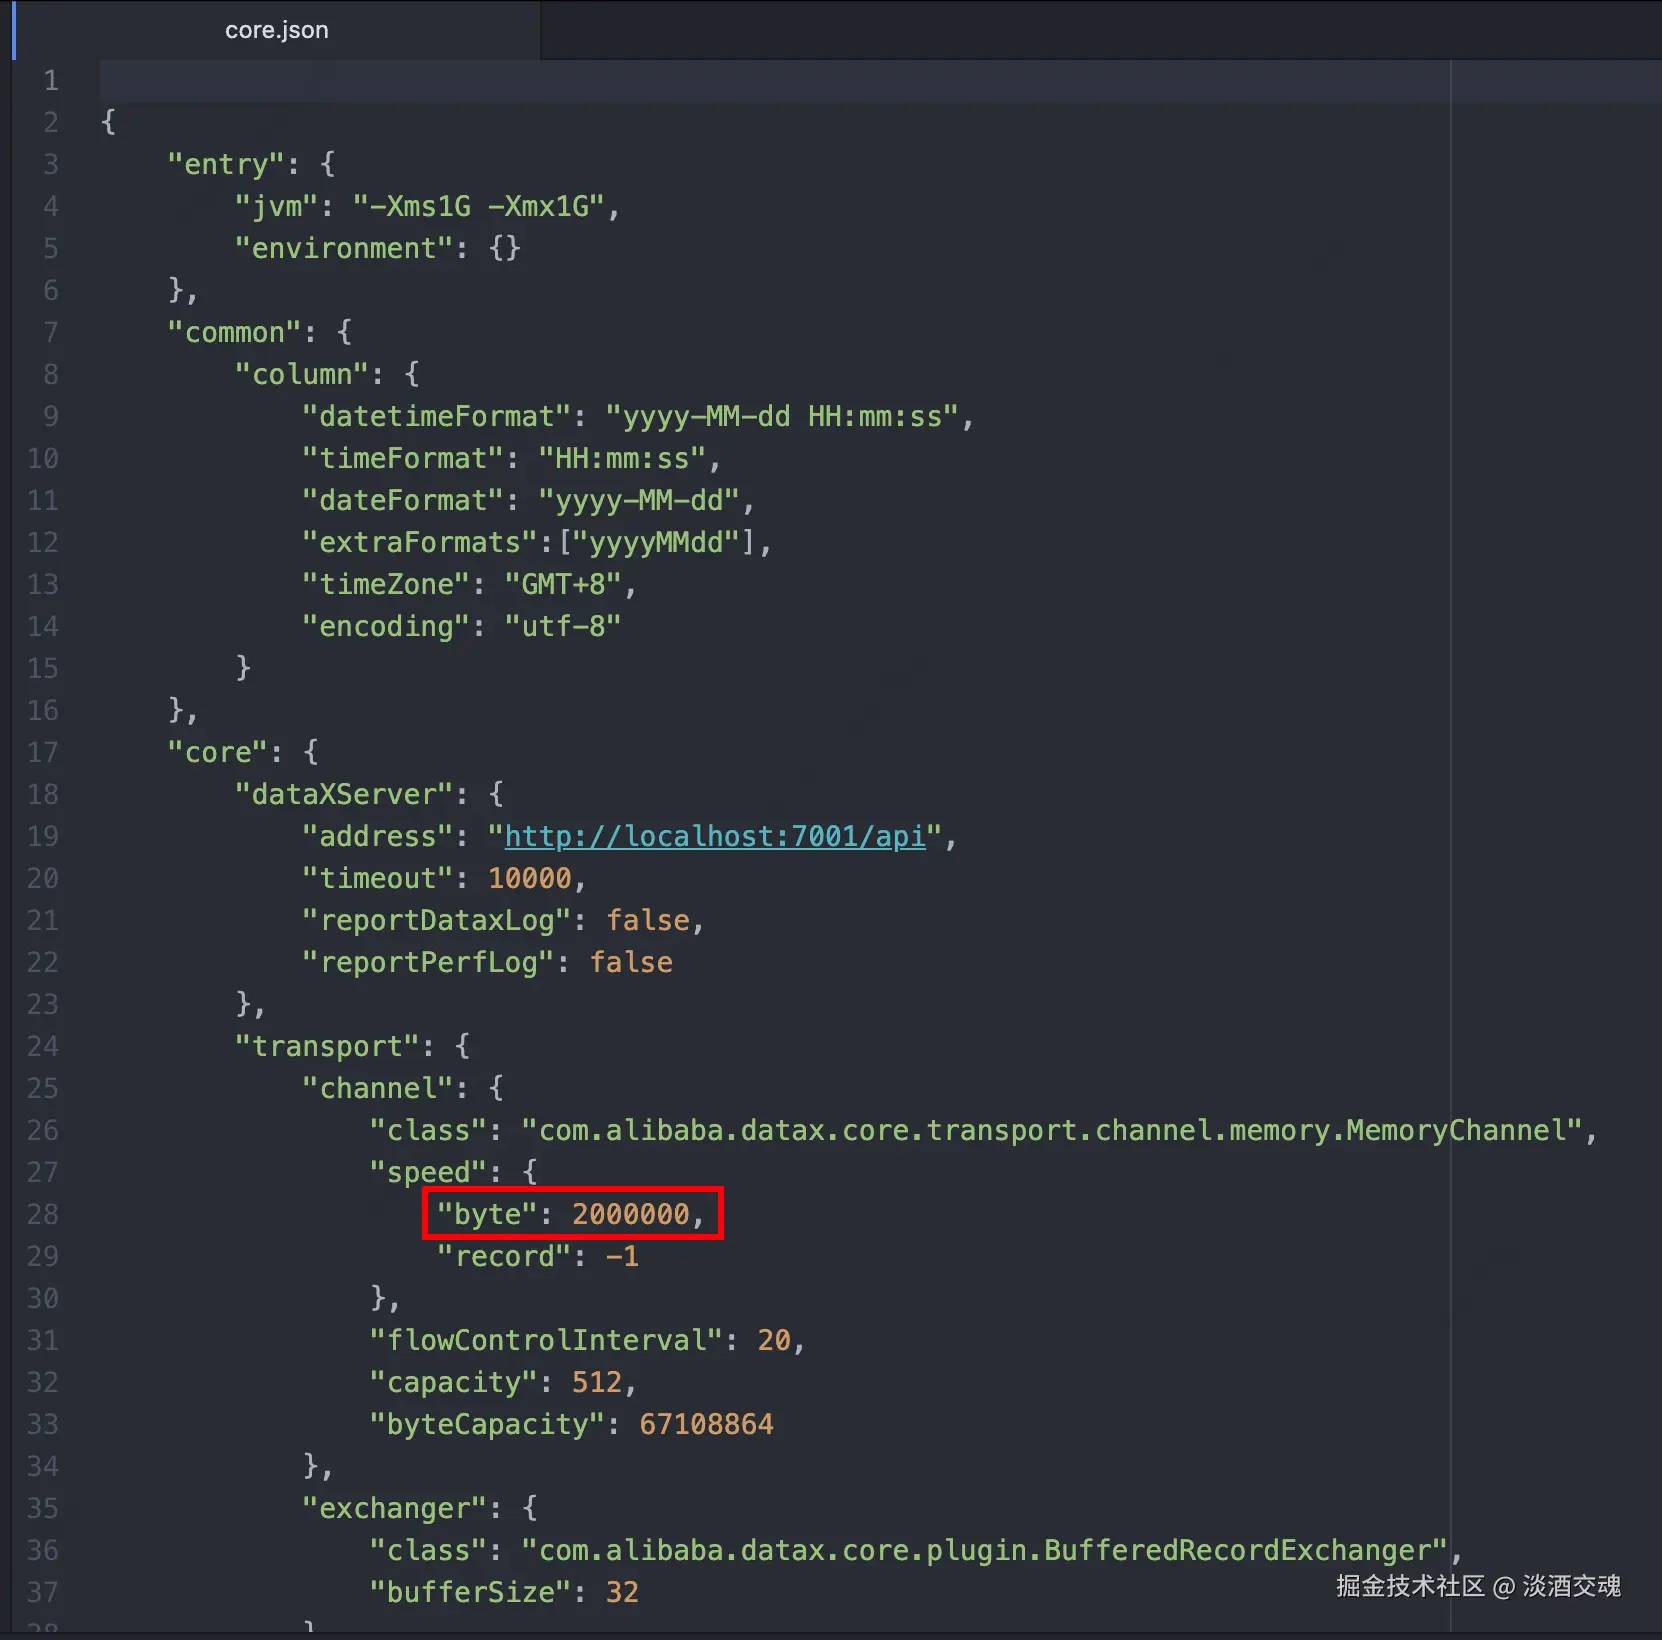Click the "reportDataxLog" key
The height and width of the screenshot is (1640, 1662).
(436, 920)
